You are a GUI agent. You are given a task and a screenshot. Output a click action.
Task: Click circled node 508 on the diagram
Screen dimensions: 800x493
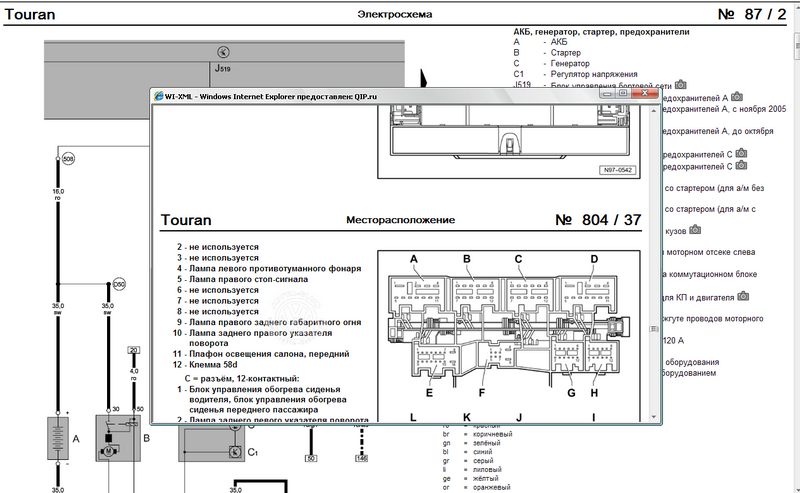[68, 159]
